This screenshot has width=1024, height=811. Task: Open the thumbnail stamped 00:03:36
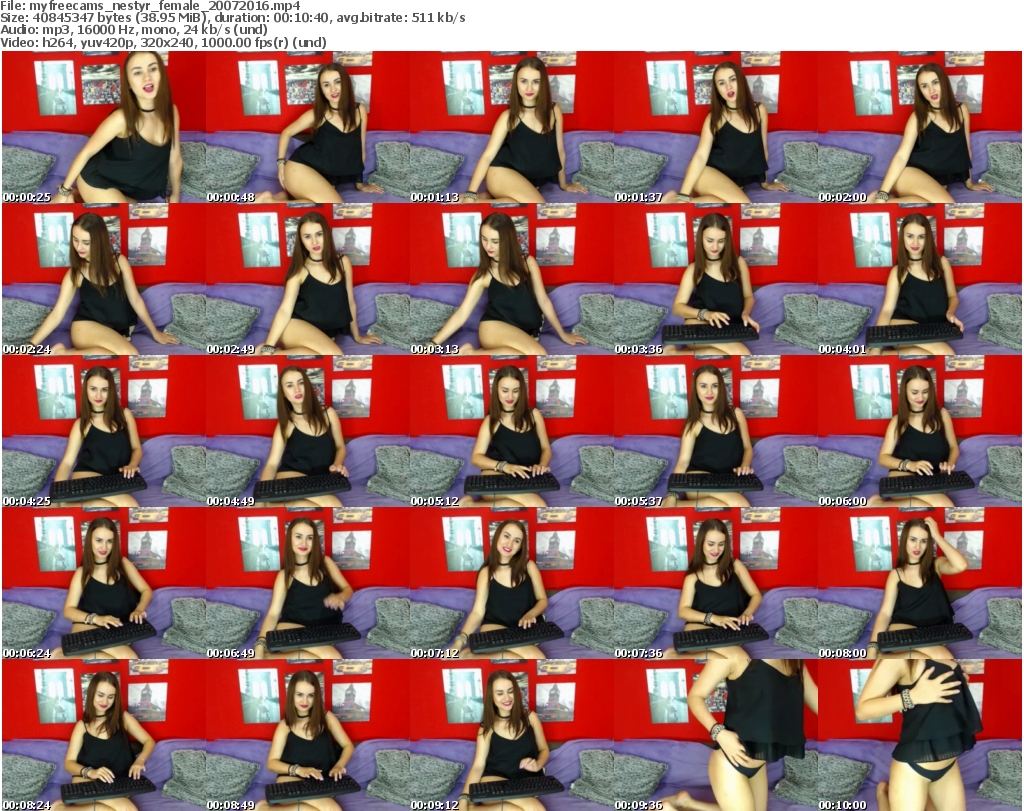pos(716,279)
